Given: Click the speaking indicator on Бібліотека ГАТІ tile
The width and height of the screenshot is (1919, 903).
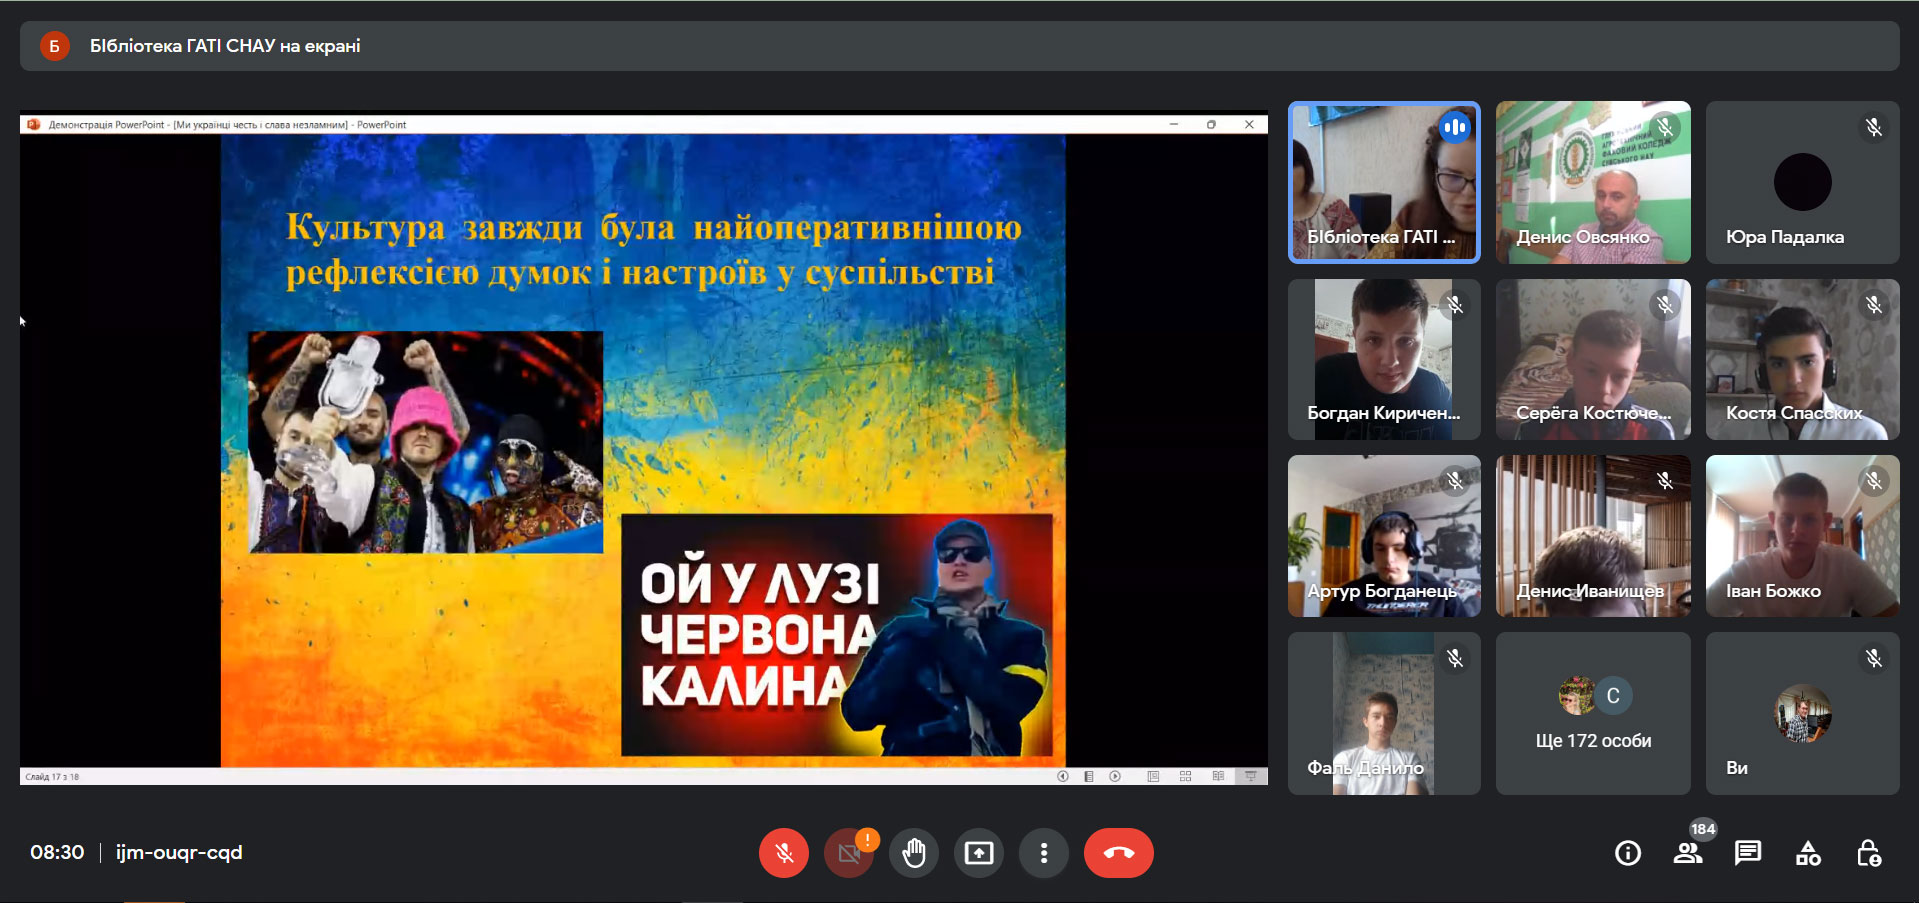Looking at the screenshot, I should [1455, 127].
